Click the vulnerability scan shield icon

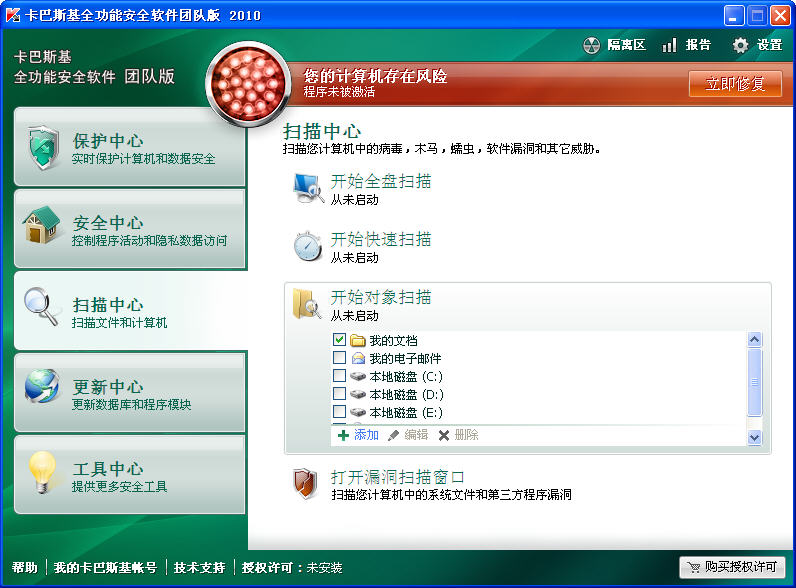306,484
